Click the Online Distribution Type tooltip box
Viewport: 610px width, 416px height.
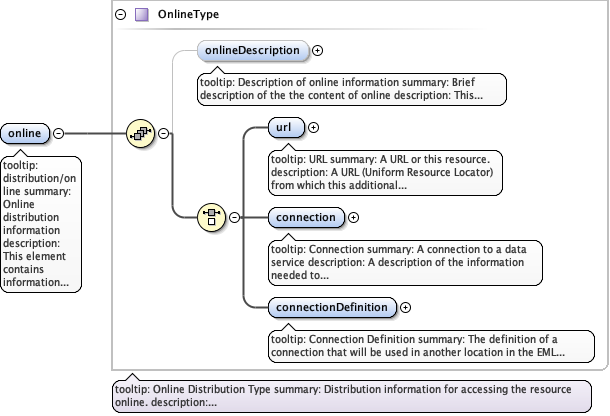click(x=357, y=396)
